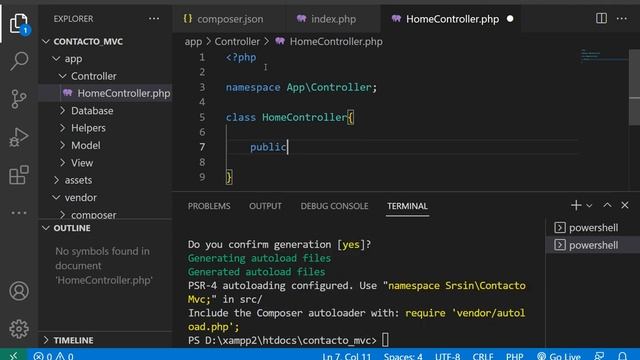Open the Problems panel tab

point(209,206)
